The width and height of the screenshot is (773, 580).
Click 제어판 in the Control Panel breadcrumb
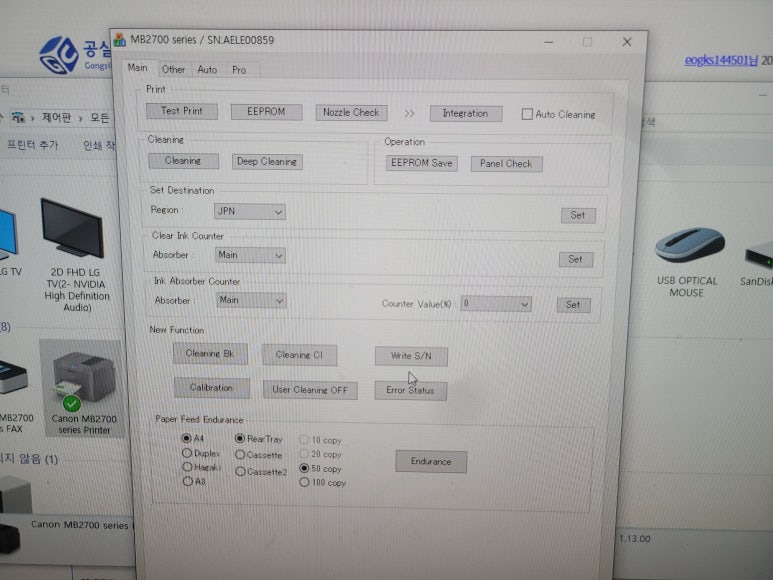pos(56,118)
